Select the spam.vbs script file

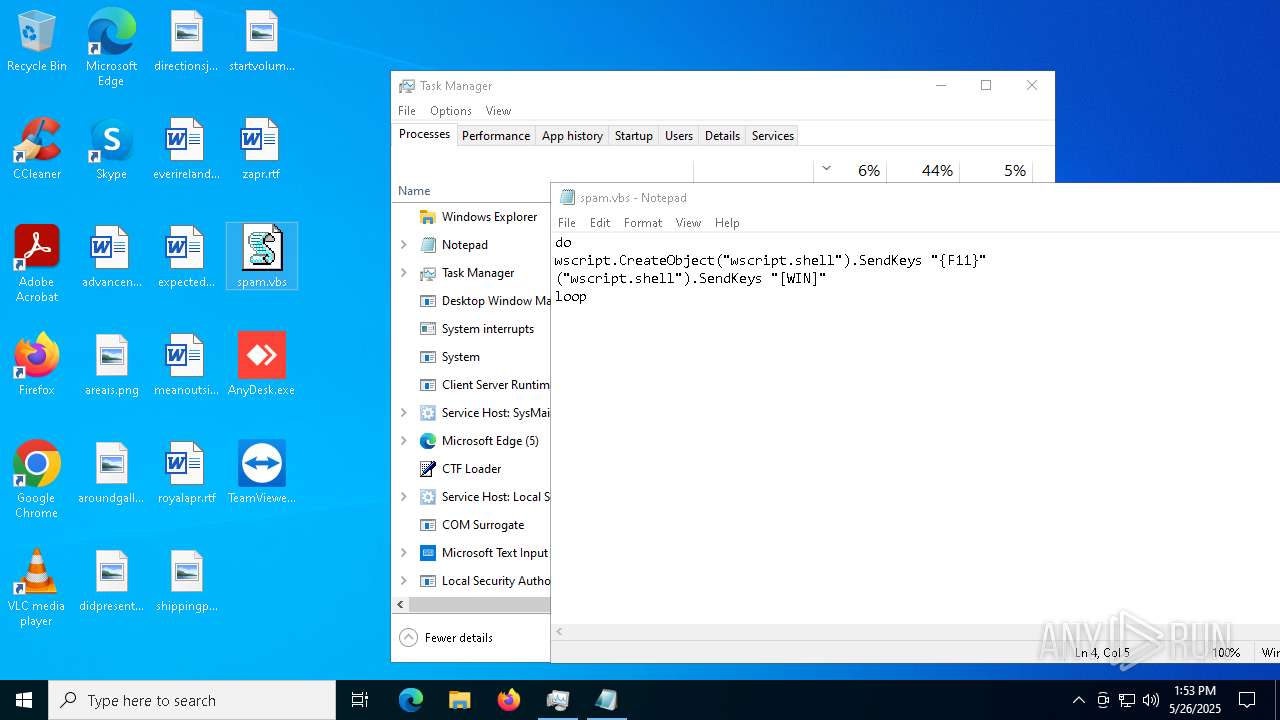261,256
